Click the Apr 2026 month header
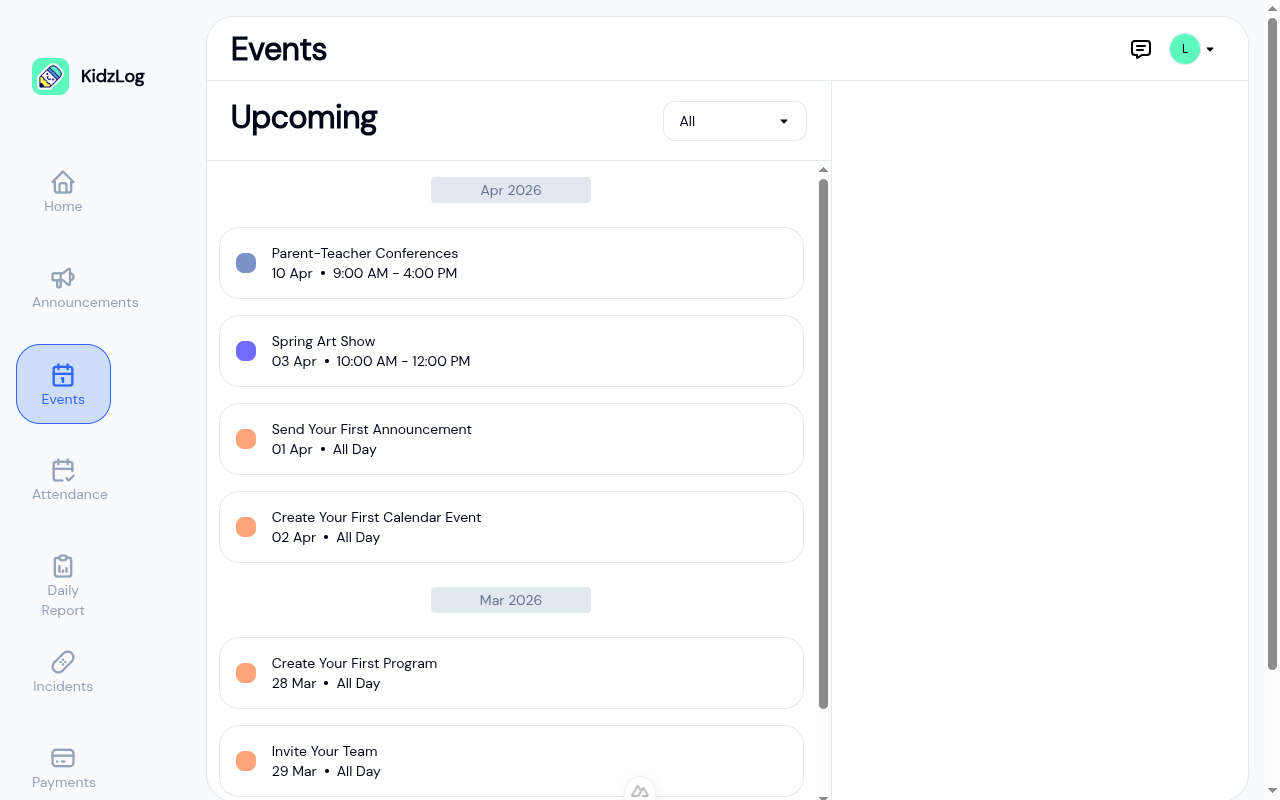 [511, 190]
